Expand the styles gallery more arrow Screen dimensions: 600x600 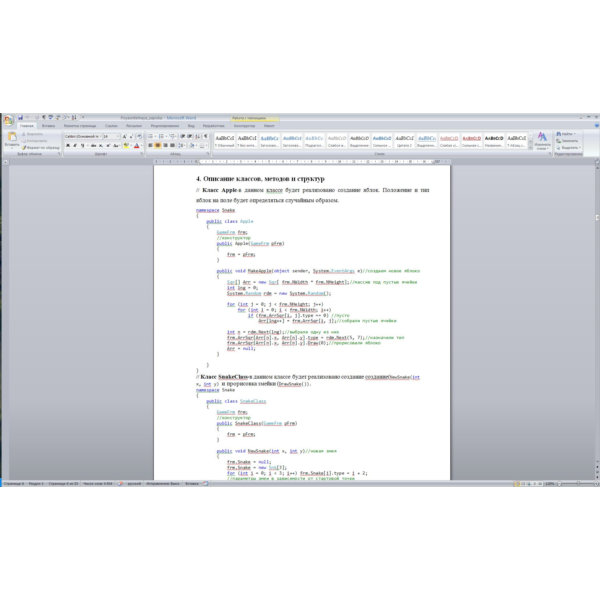pyautogui.click(x=530, y=147)
